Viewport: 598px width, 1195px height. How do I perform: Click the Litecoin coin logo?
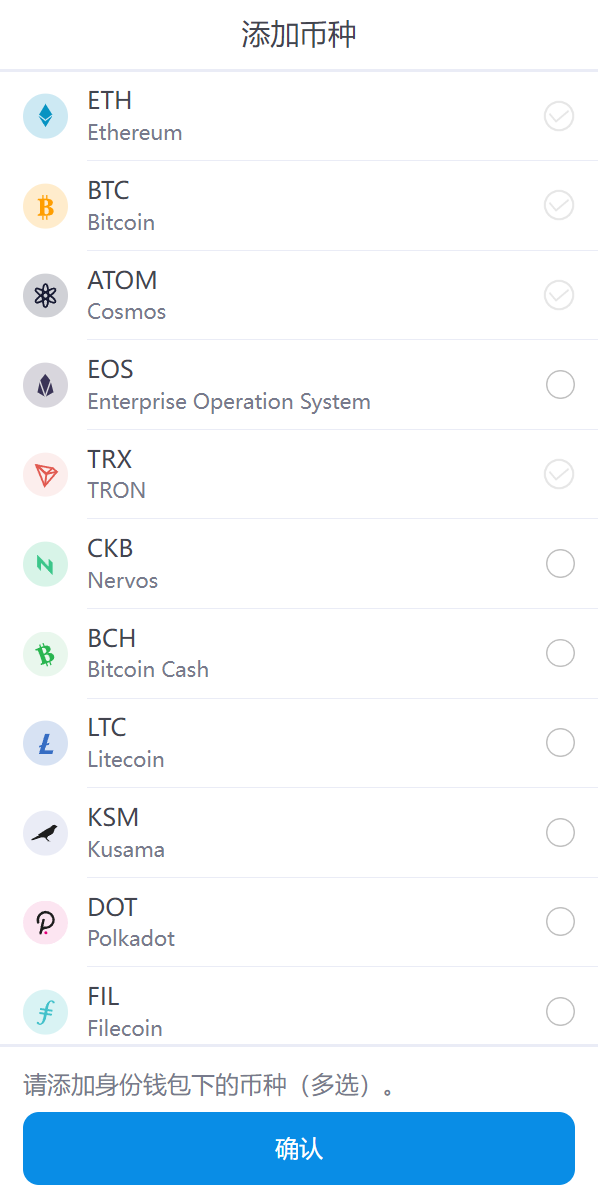coord(45,742)
